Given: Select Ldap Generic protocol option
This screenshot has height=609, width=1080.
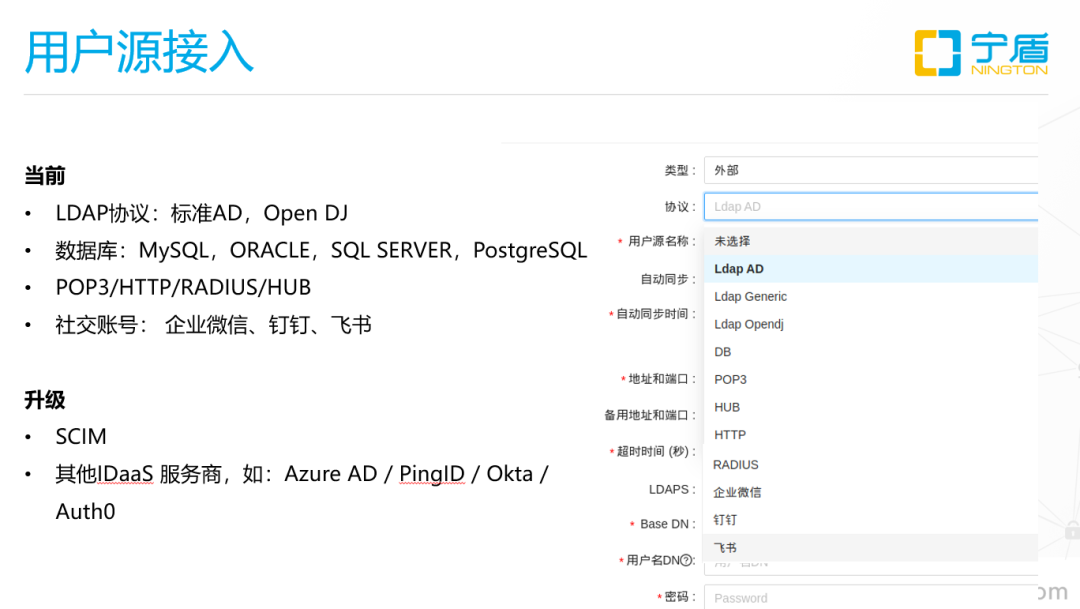Looking at the screenshot, I should (x=871, y=296).
